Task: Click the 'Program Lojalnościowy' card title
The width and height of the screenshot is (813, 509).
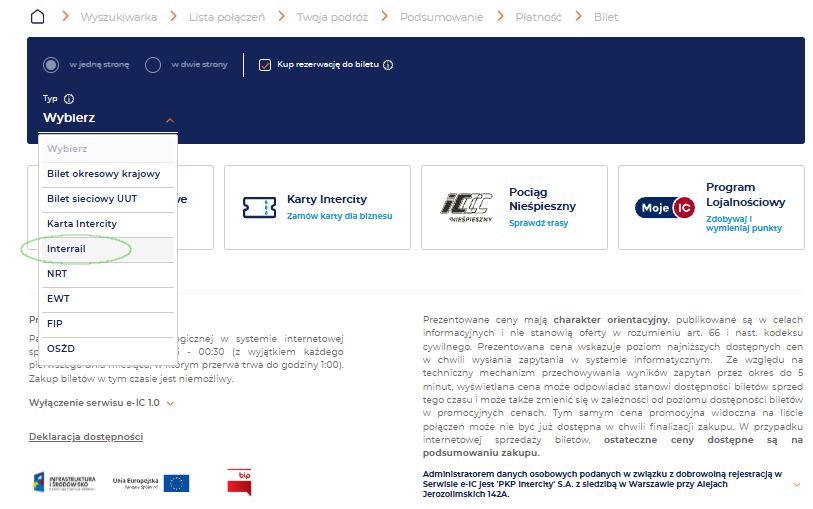Action: (746, 194)
